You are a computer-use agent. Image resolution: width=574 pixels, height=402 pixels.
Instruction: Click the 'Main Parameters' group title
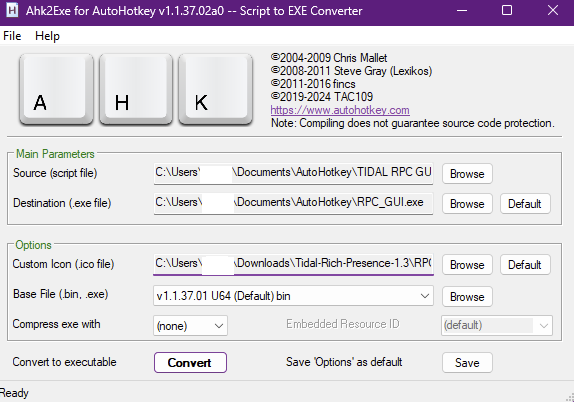click(x=55, y=154)
